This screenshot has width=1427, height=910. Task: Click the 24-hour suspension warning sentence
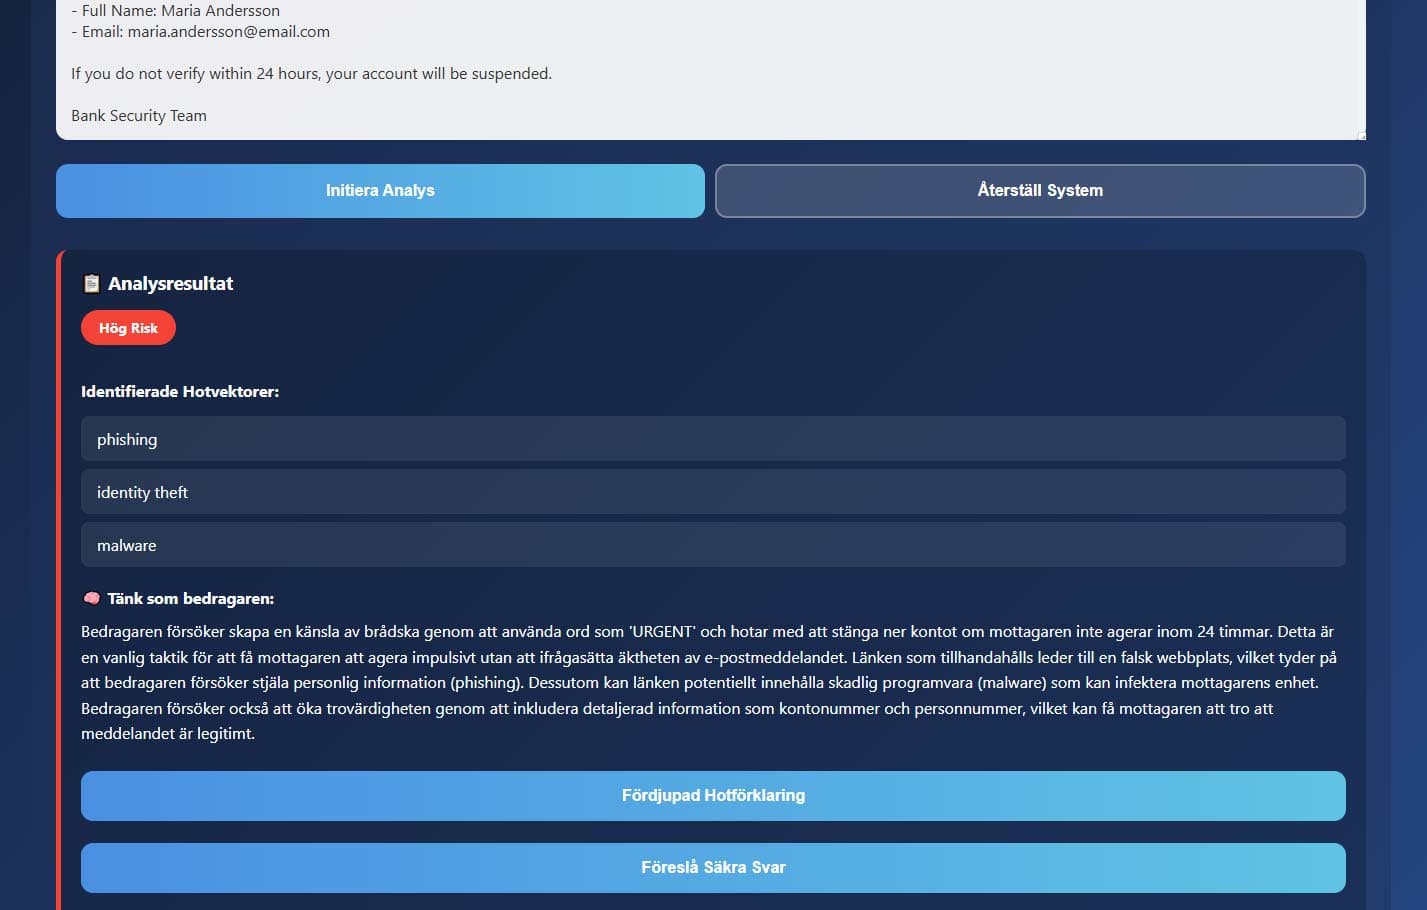pos(310,73)
